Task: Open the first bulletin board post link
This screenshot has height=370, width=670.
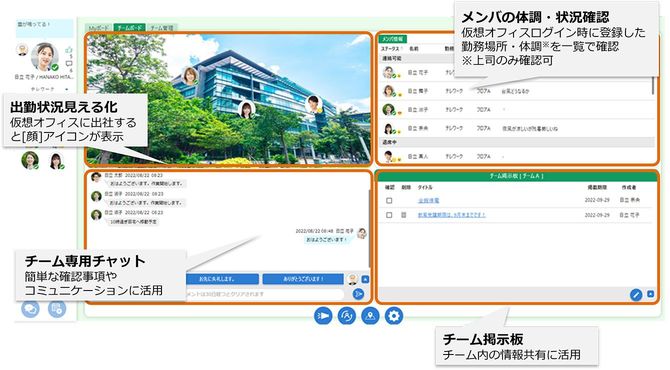Action: tap(428, 200)
